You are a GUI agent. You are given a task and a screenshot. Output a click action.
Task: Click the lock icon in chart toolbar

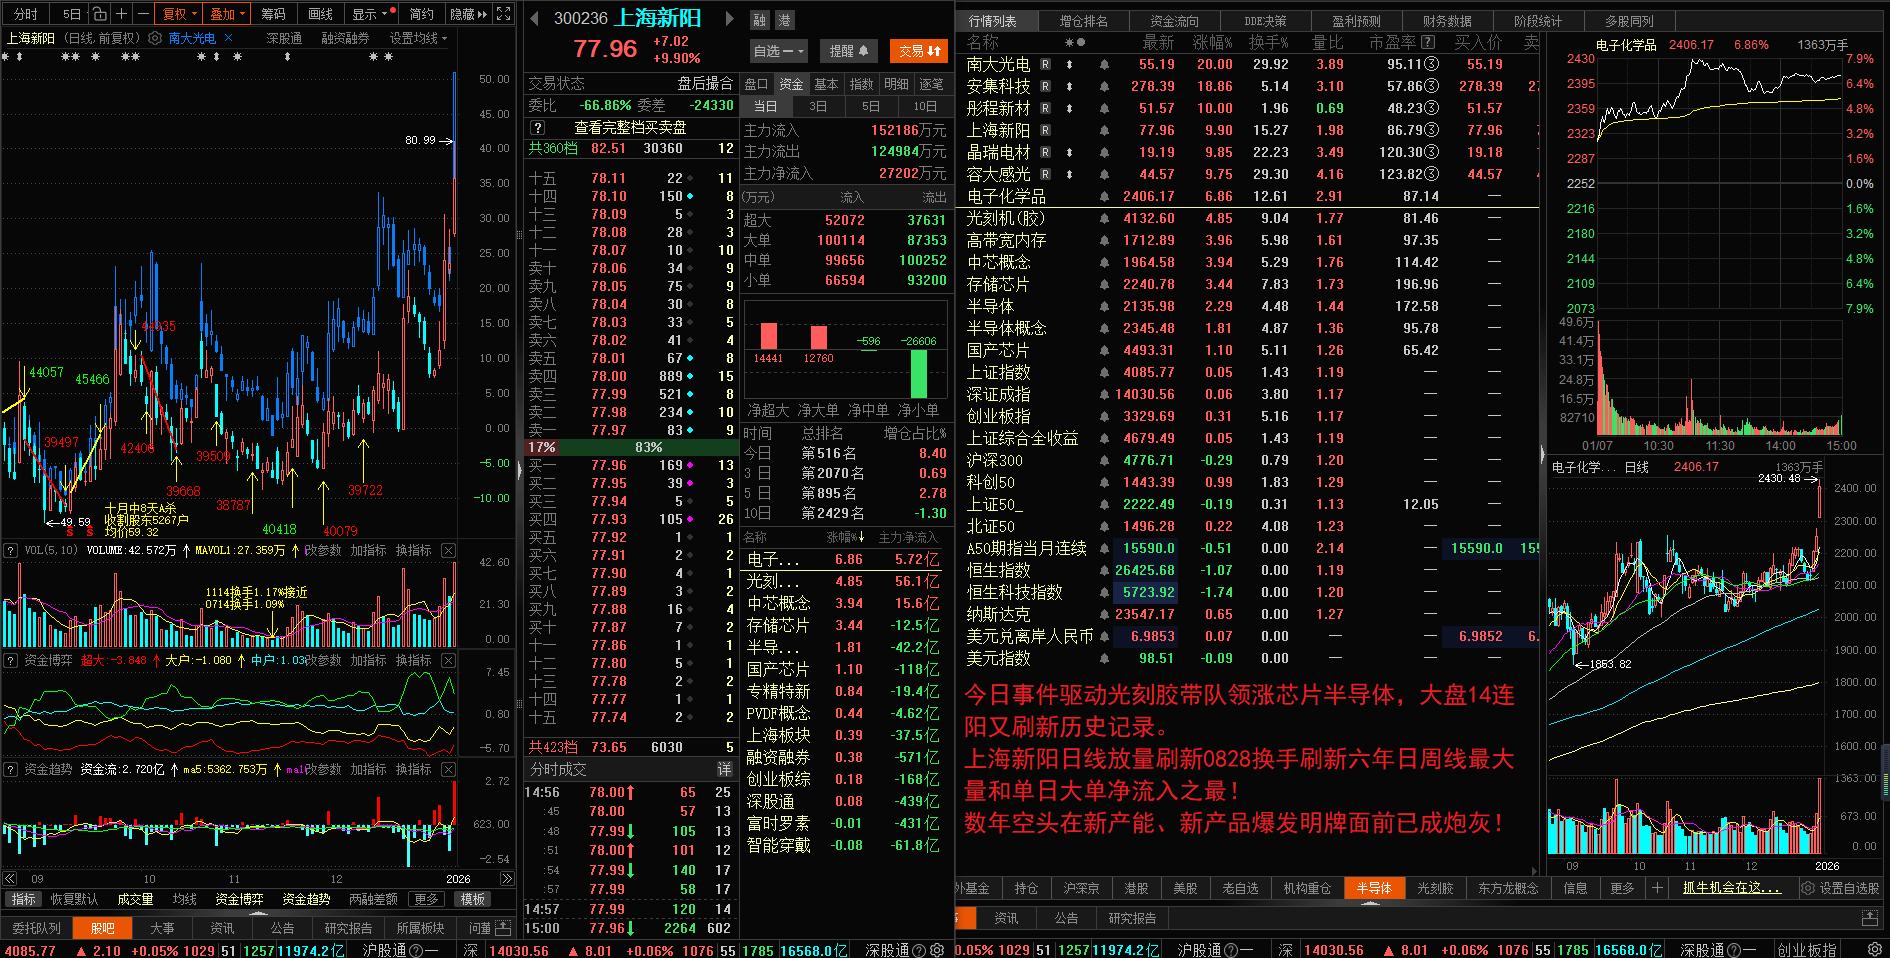(99, 14)
